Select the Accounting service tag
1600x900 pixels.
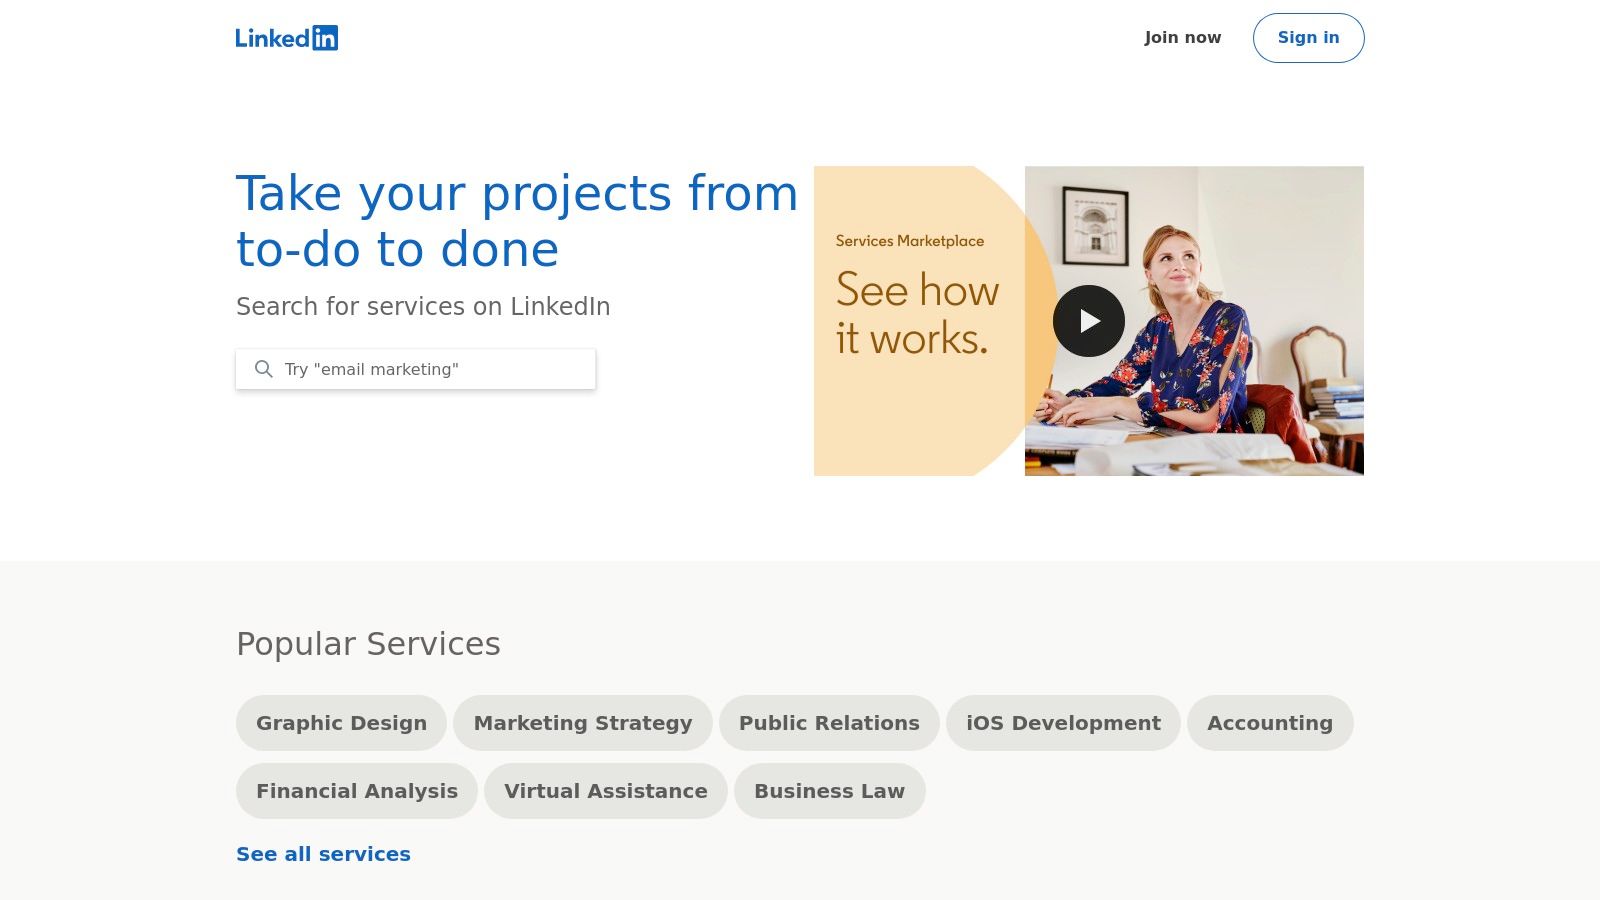(x=1270, y=722)
